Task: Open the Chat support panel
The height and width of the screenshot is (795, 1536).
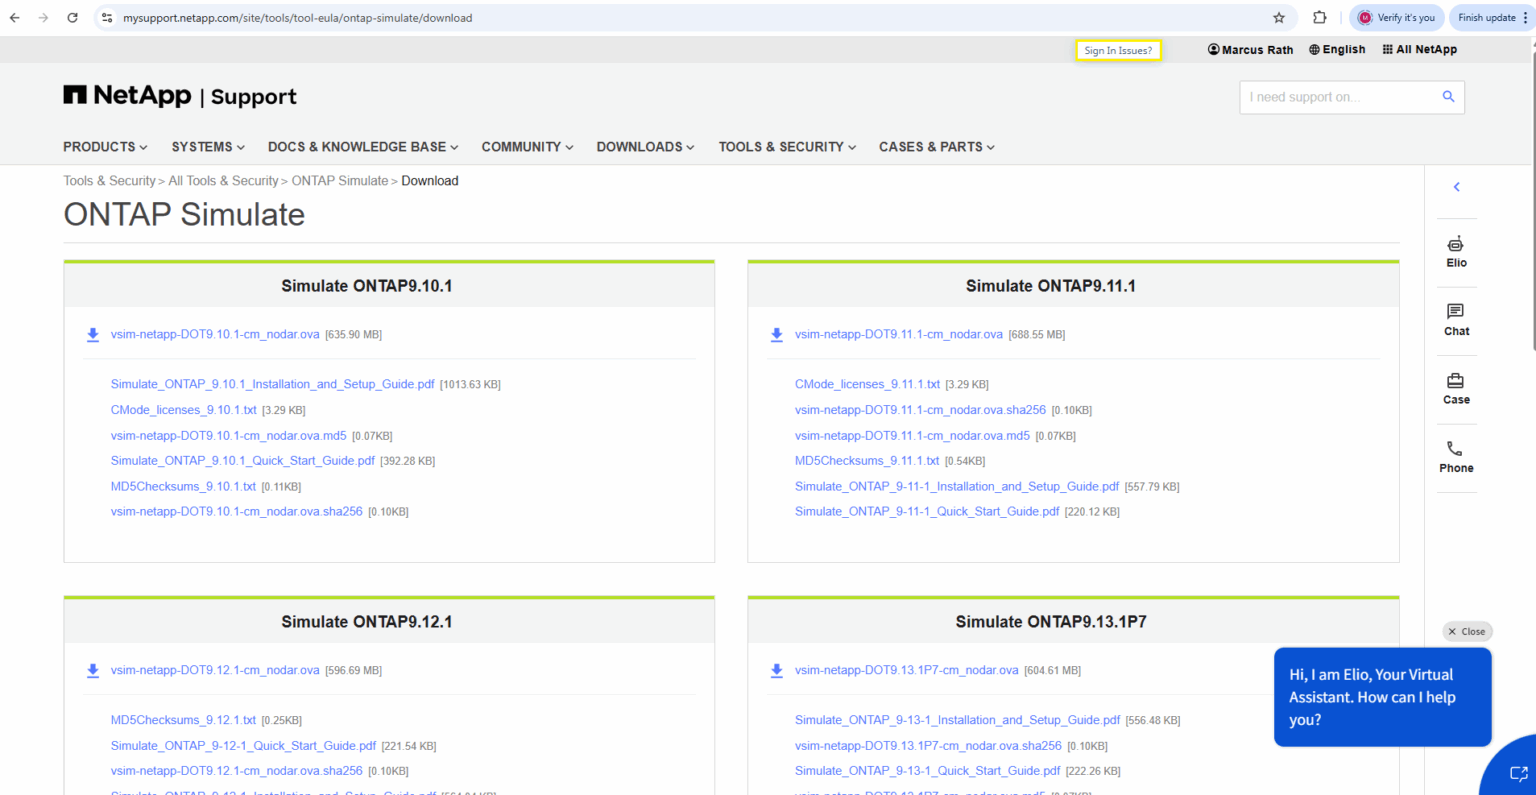Action: tap(1456, 320)
